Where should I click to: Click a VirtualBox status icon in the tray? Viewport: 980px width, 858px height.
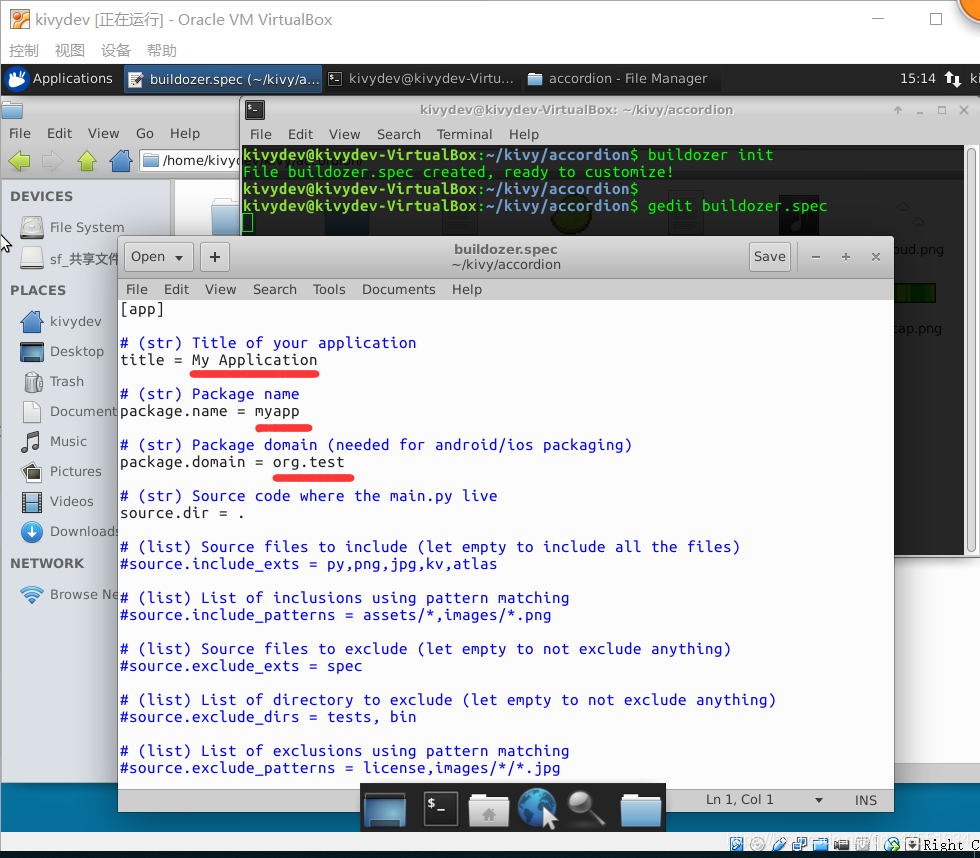pyautogui.click(x=737, y=844)
